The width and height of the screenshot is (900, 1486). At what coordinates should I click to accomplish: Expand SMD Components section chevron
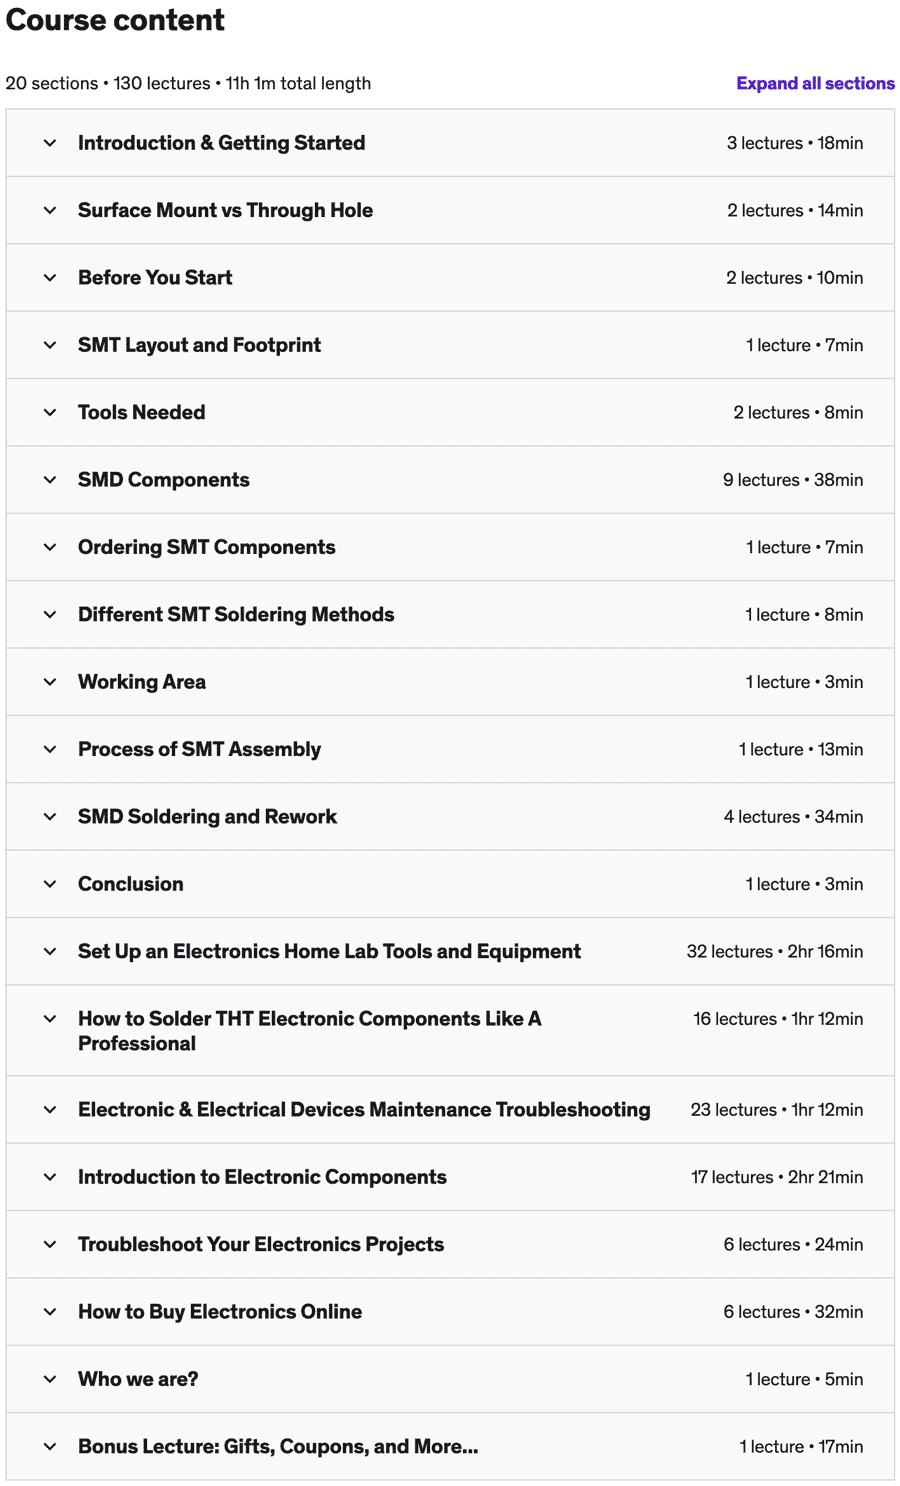pos(50,480)
